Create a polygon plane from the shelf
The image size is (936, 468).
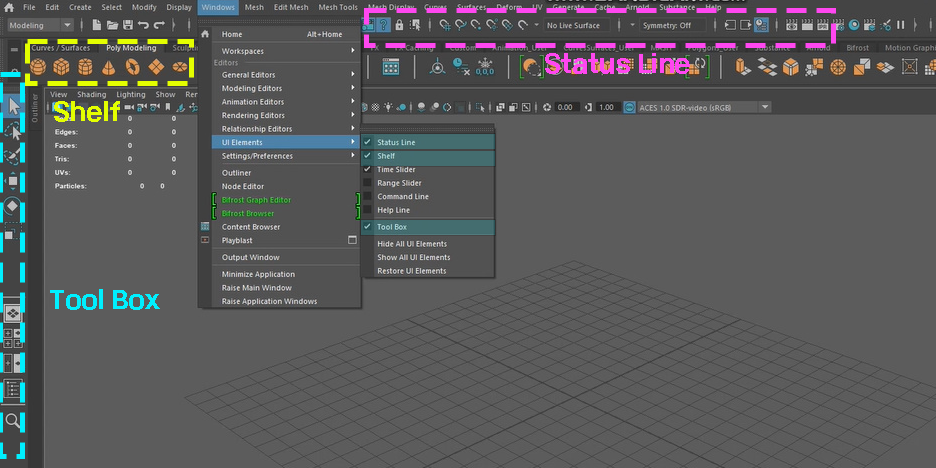[156, 67]
